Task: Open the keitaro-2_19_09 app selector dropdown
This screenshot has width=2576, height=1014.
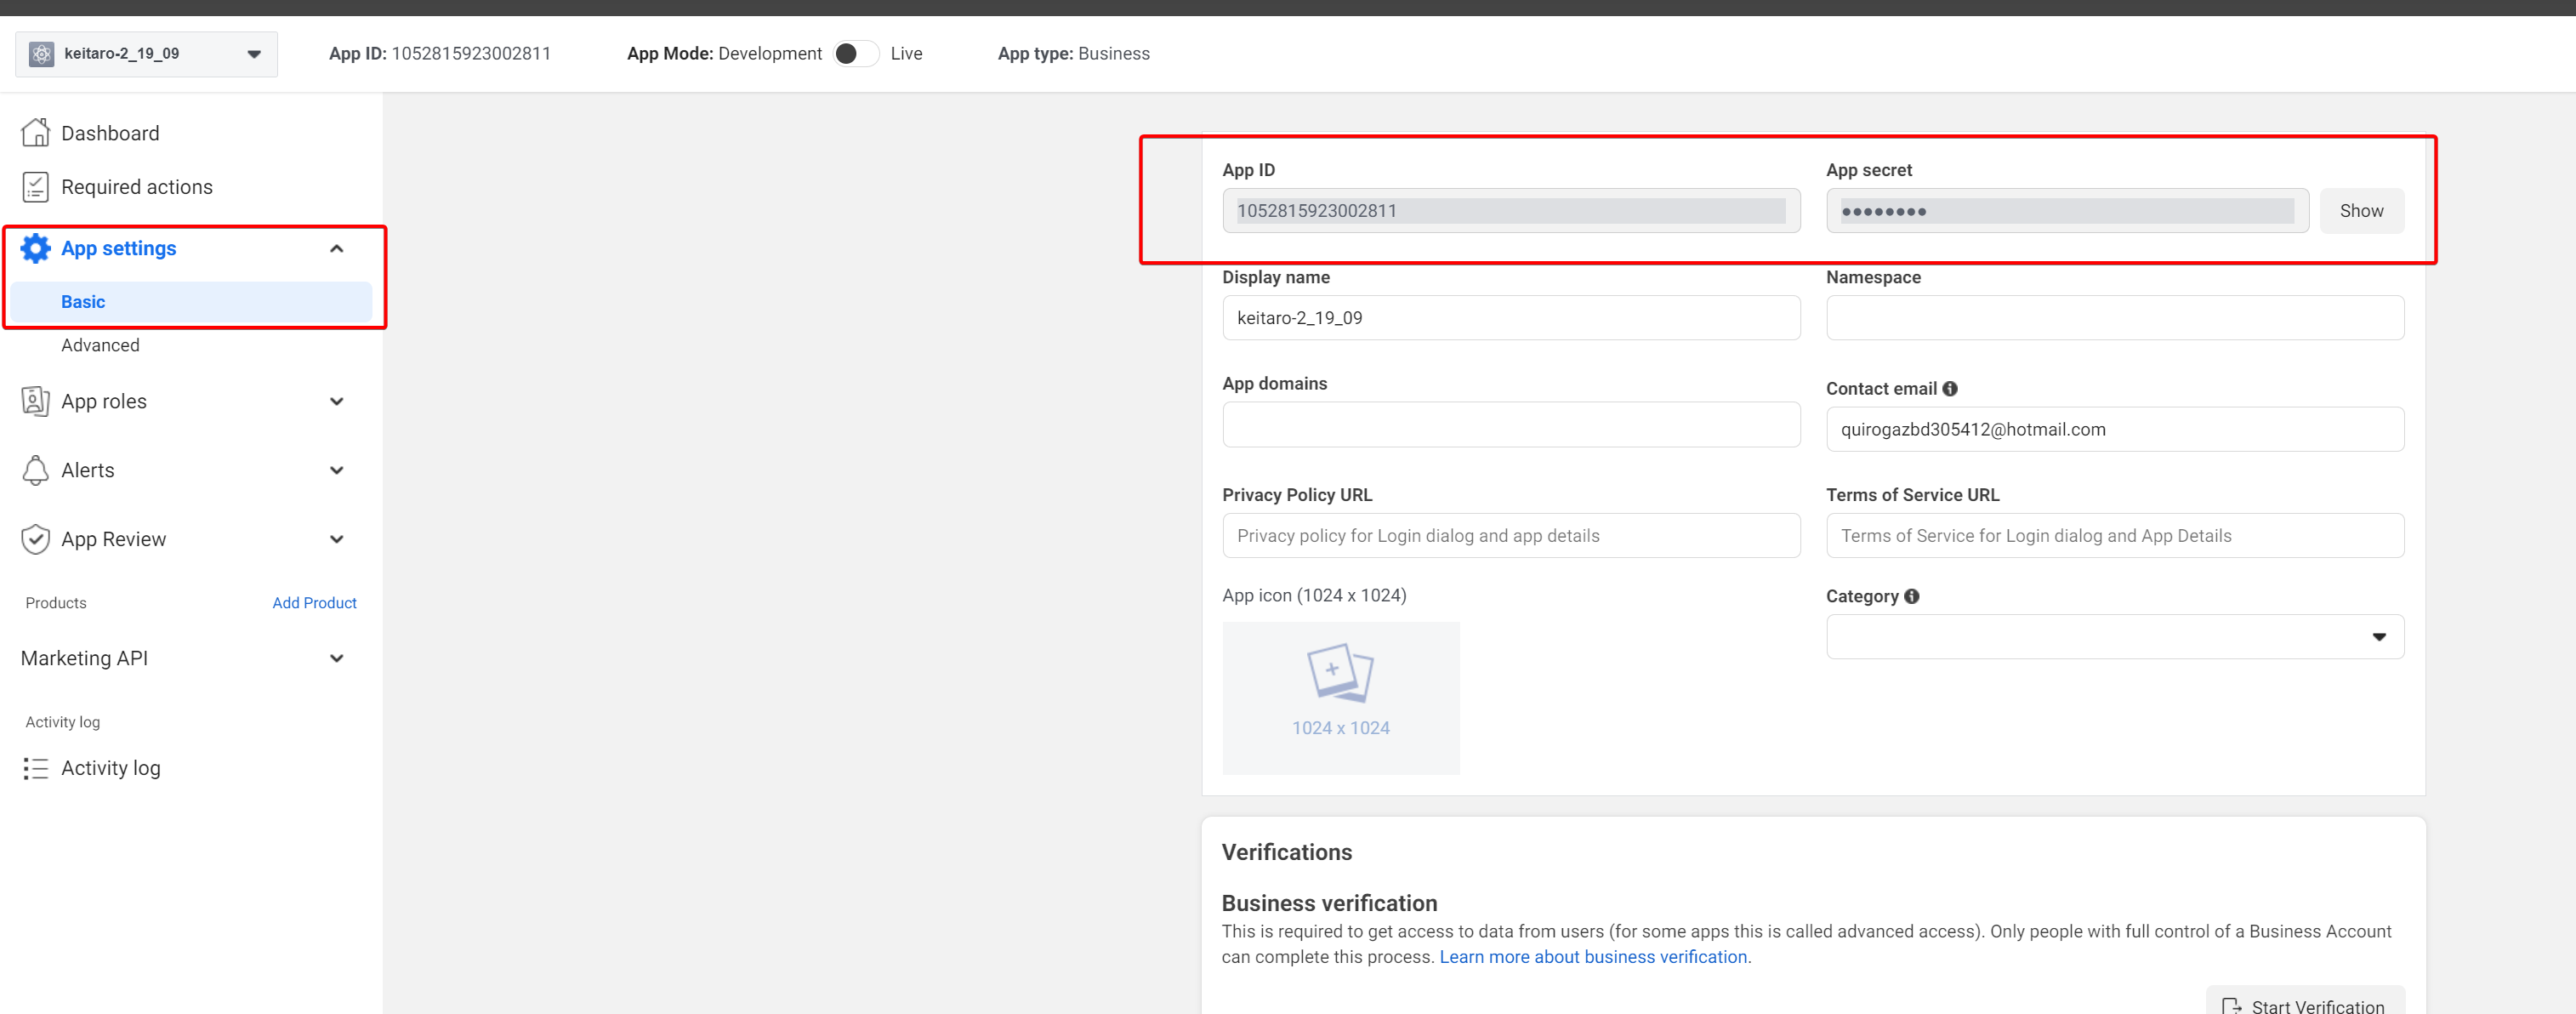Action: tap(147, 54)
